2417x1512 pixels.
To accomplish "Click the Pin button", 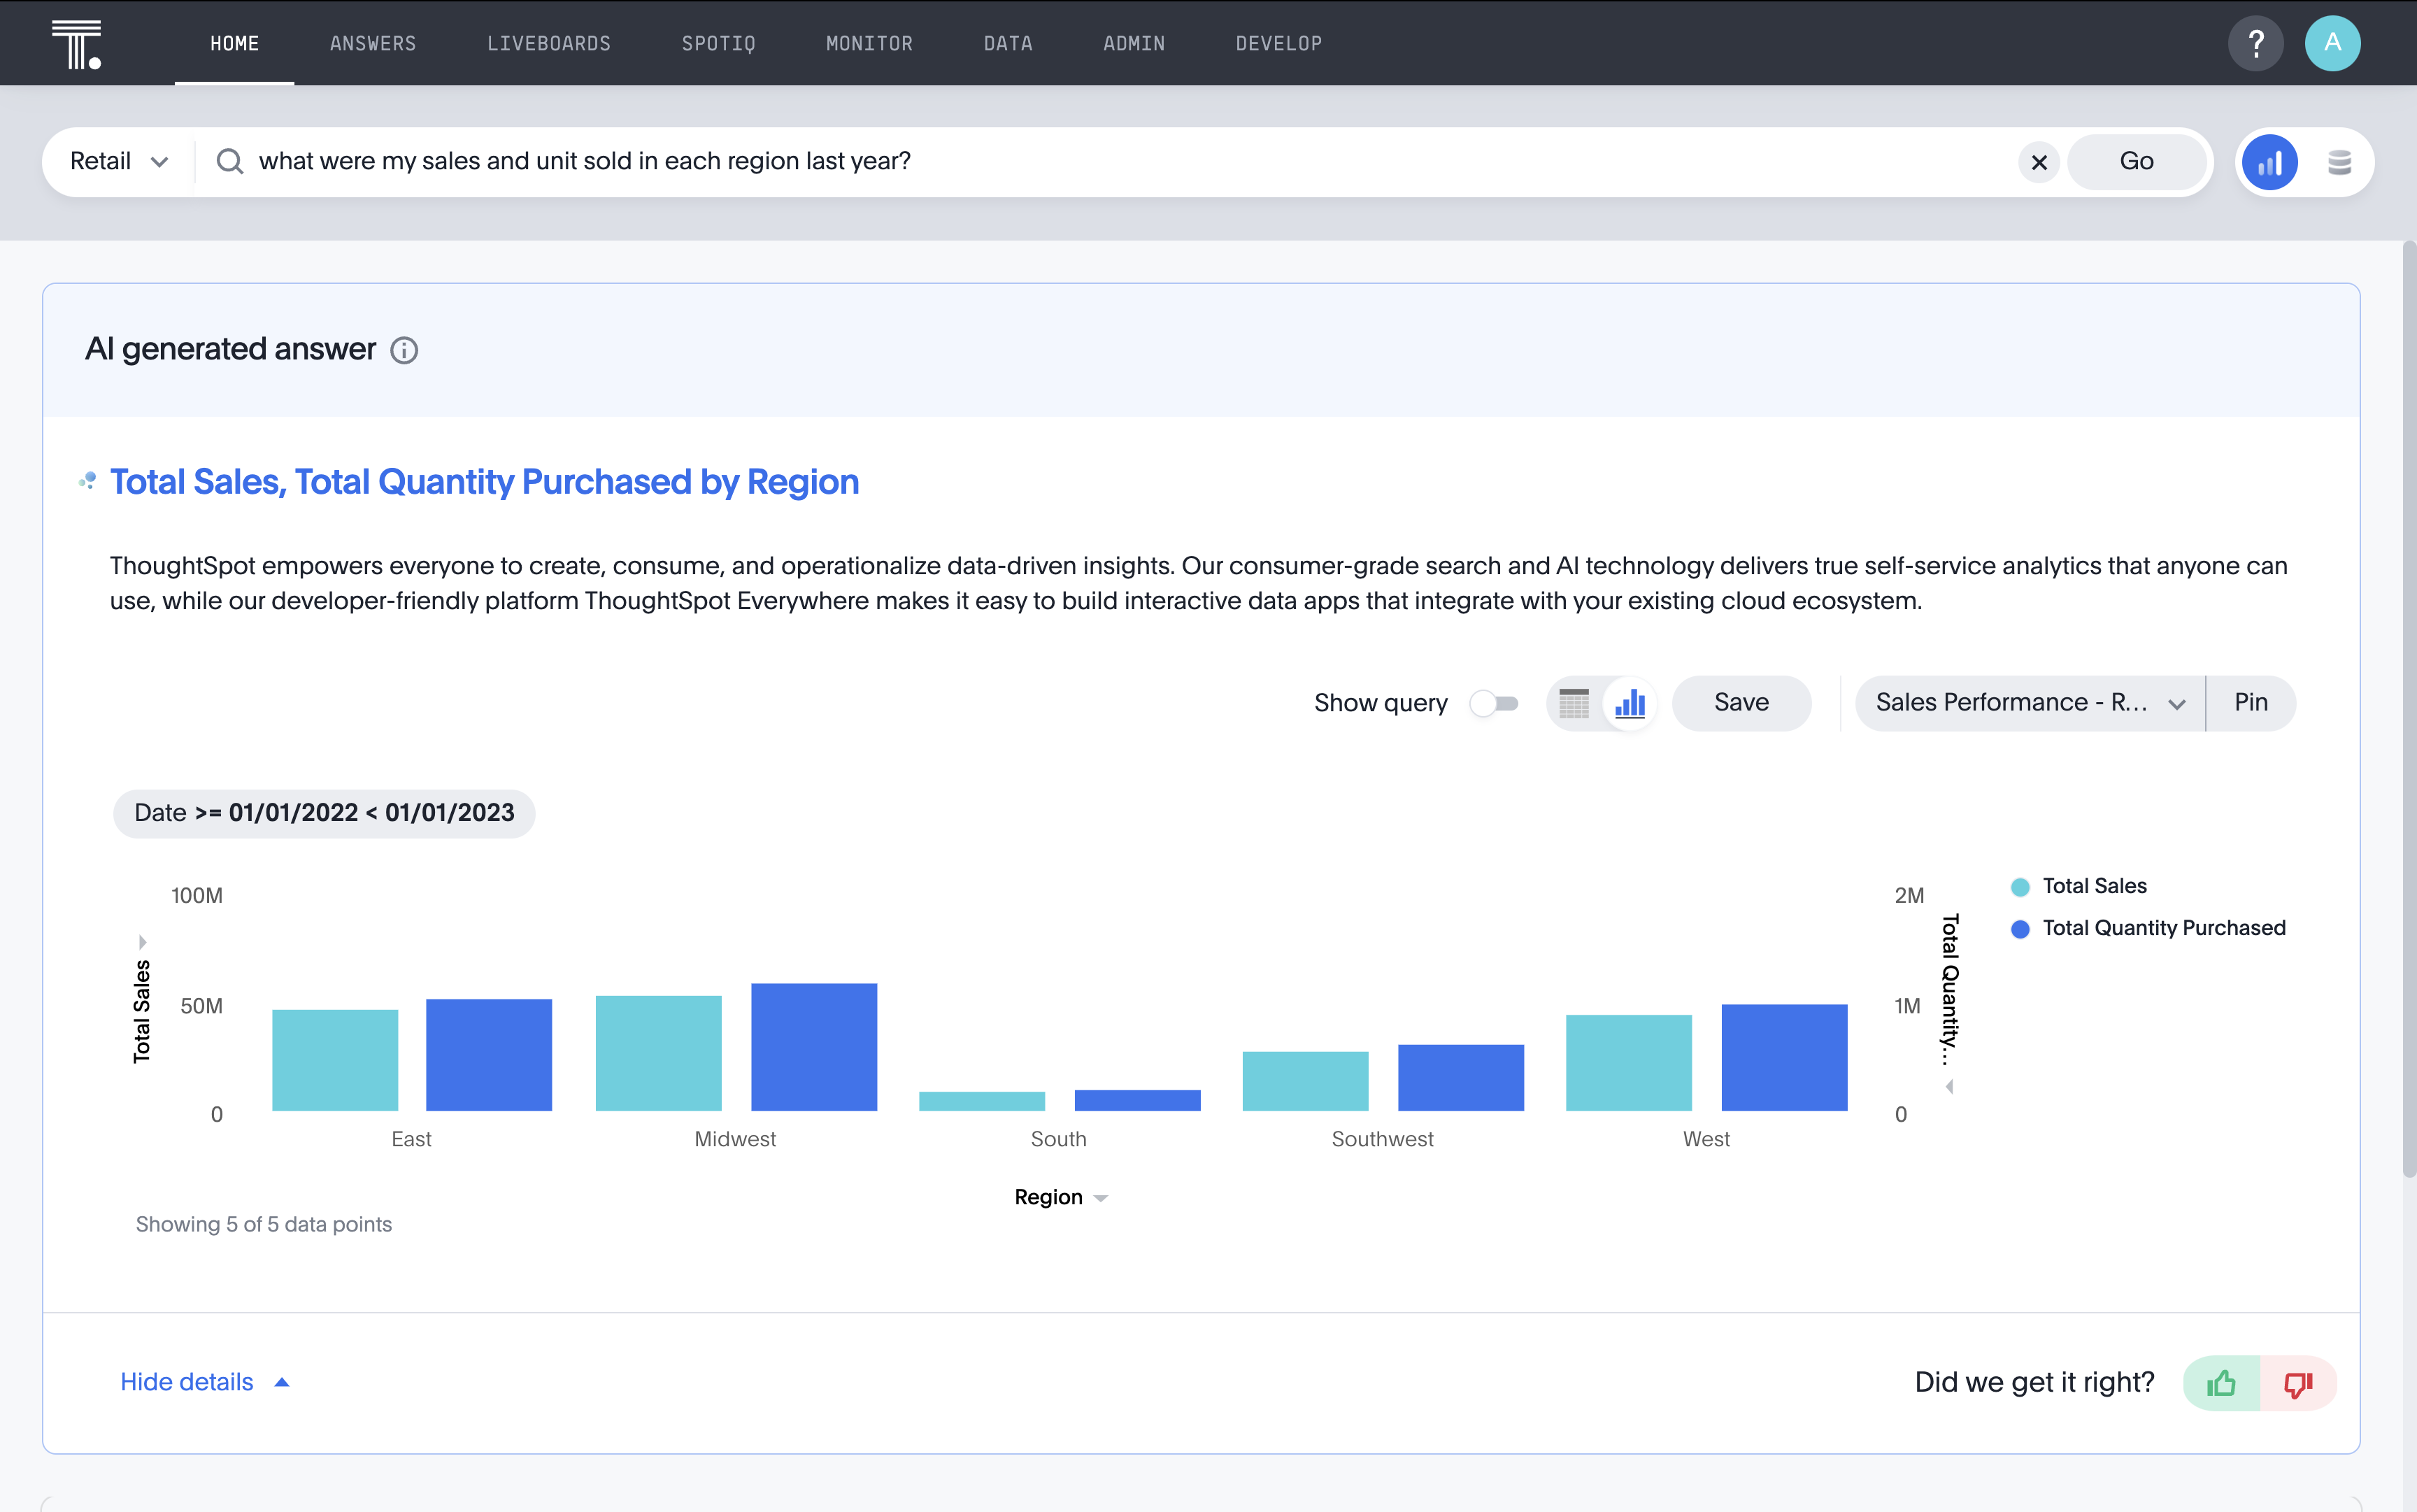I will click(x=2251, y=703).
